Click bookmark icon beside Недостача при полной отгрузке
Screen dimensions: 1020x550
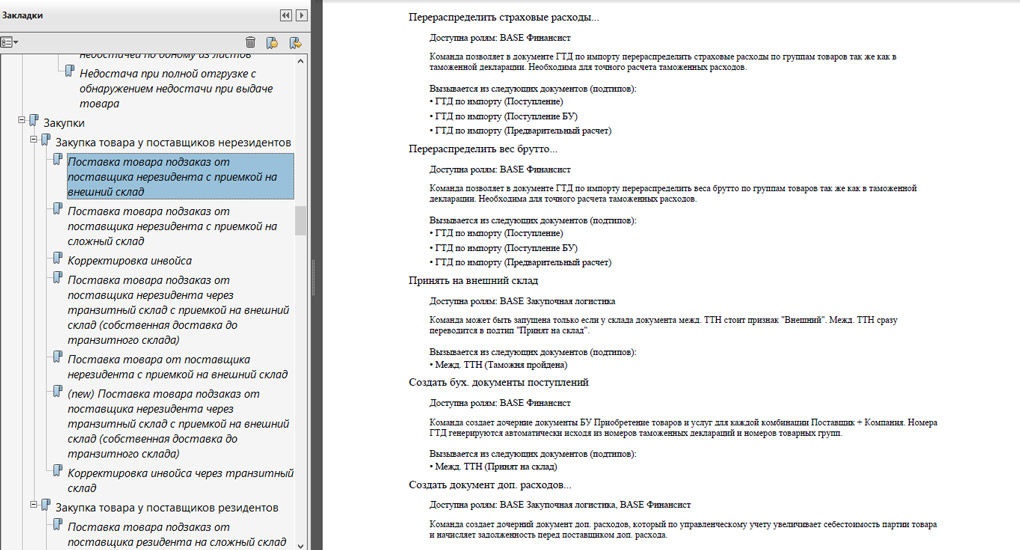point(70,71)
